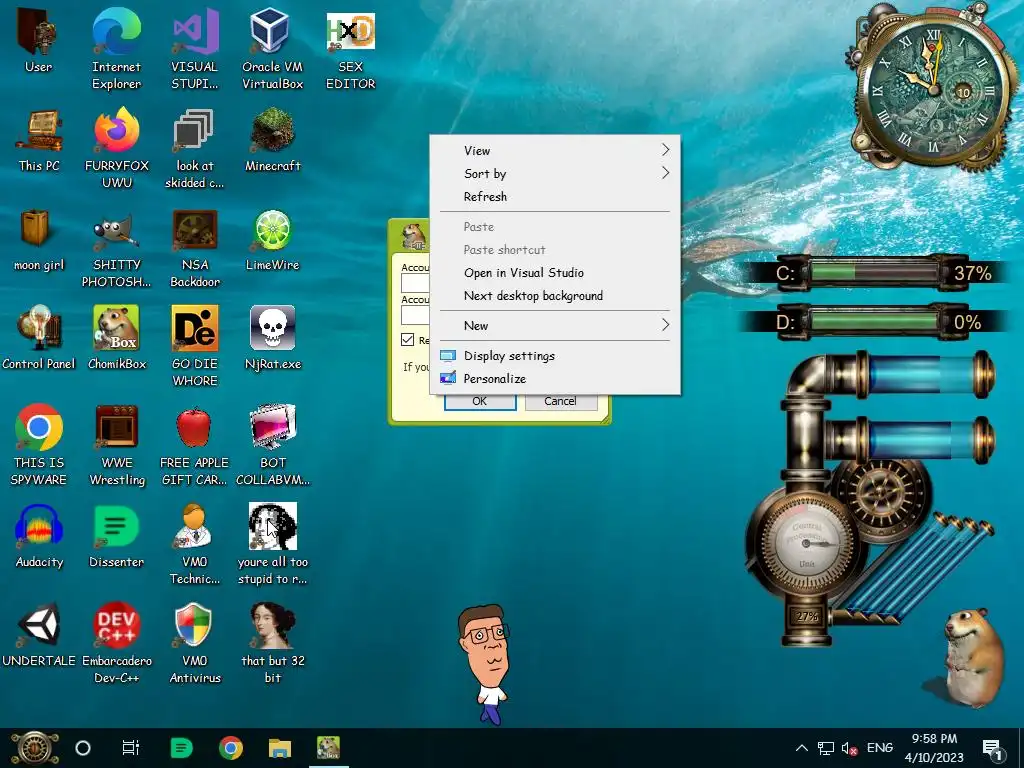1024x768 pixels.
Task: Select the LimeWire desktop icon
Action: point(272,240)
